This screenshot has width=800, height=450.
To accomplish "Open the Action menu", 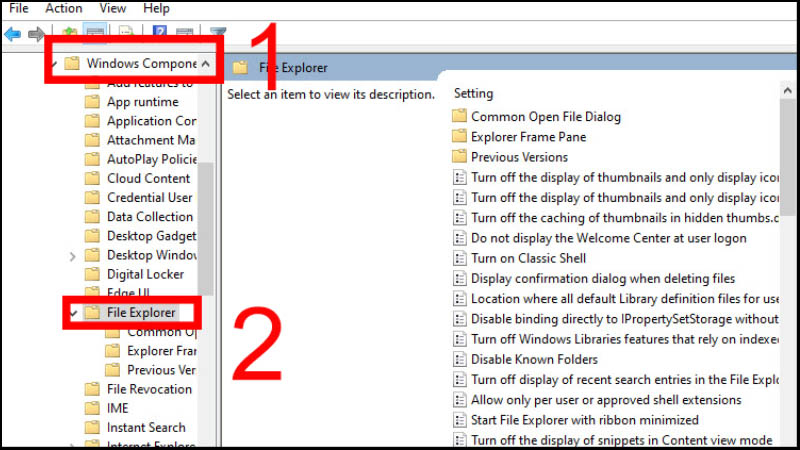I will click(64, 9).
